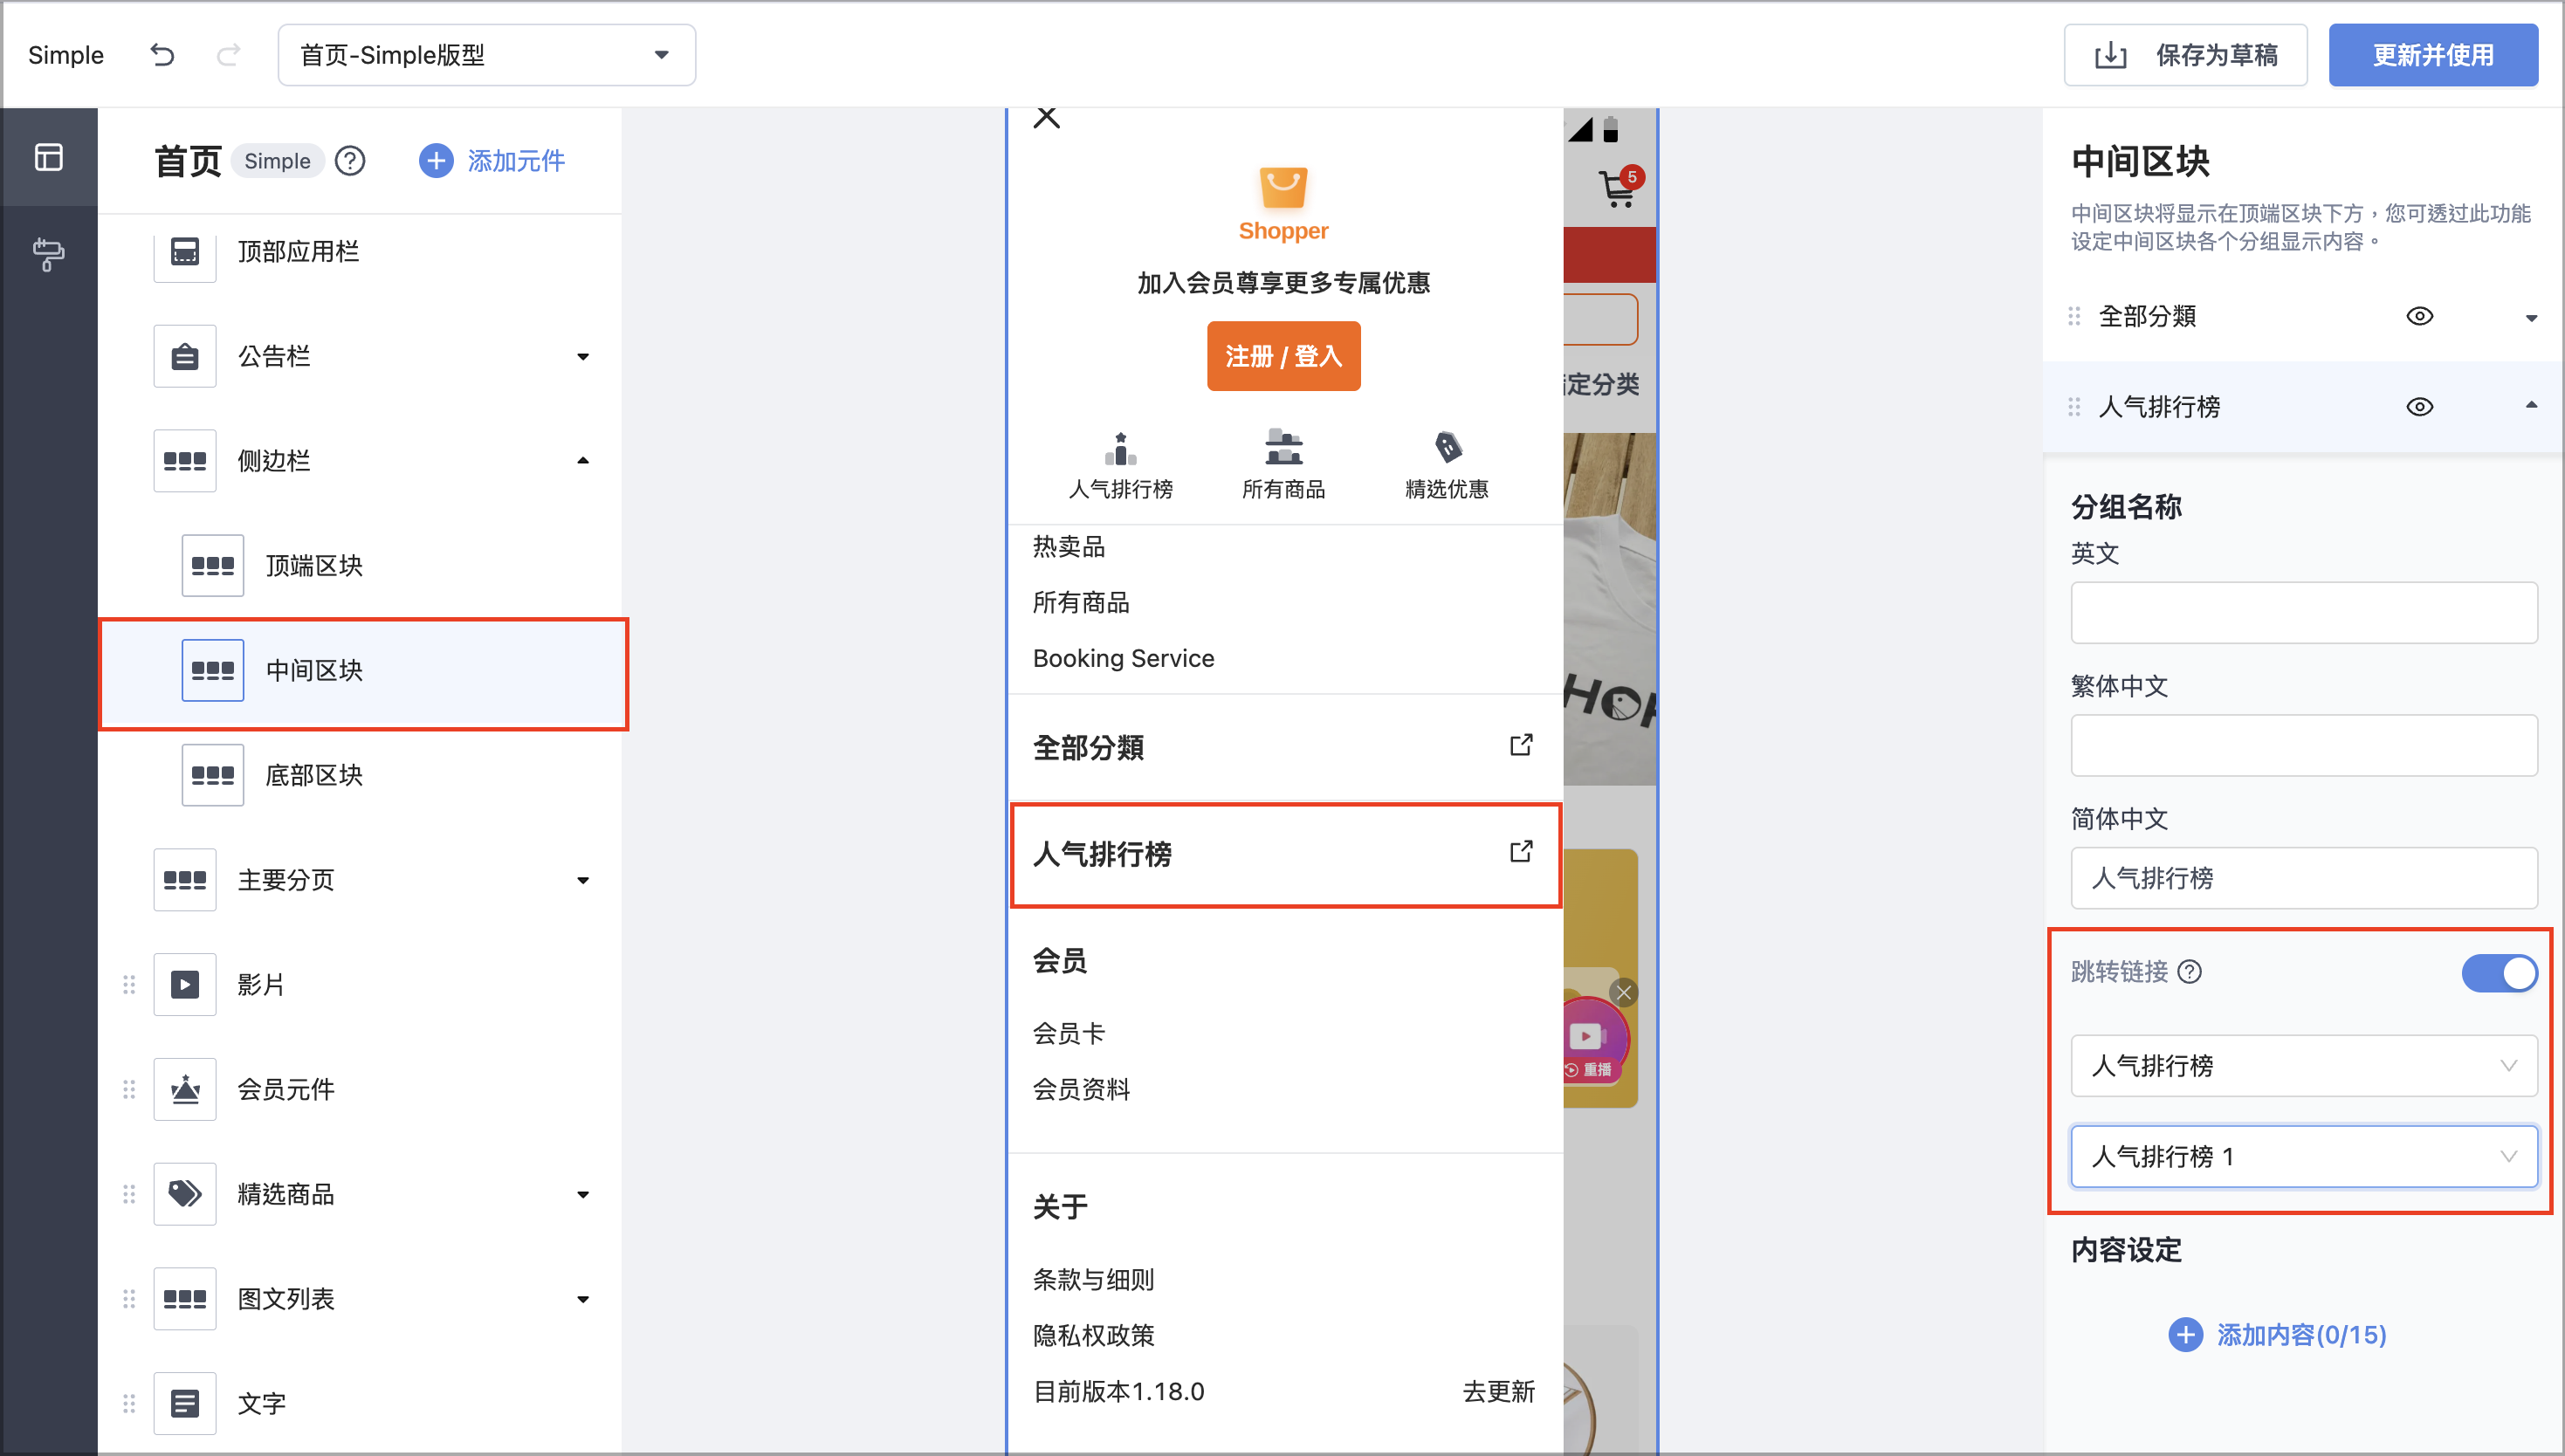Click the 注册 / 登入 button
Screen dimensions: 2565x1456
click(1284, 356)
